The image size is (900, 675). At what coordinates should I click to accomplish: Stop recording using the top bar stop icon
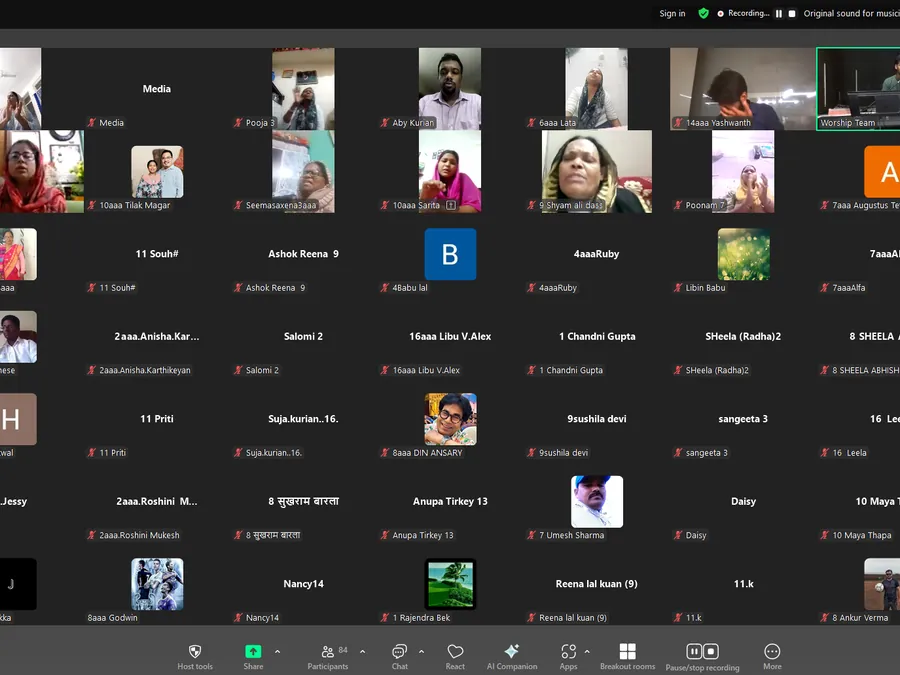click(x=792, y=14)
